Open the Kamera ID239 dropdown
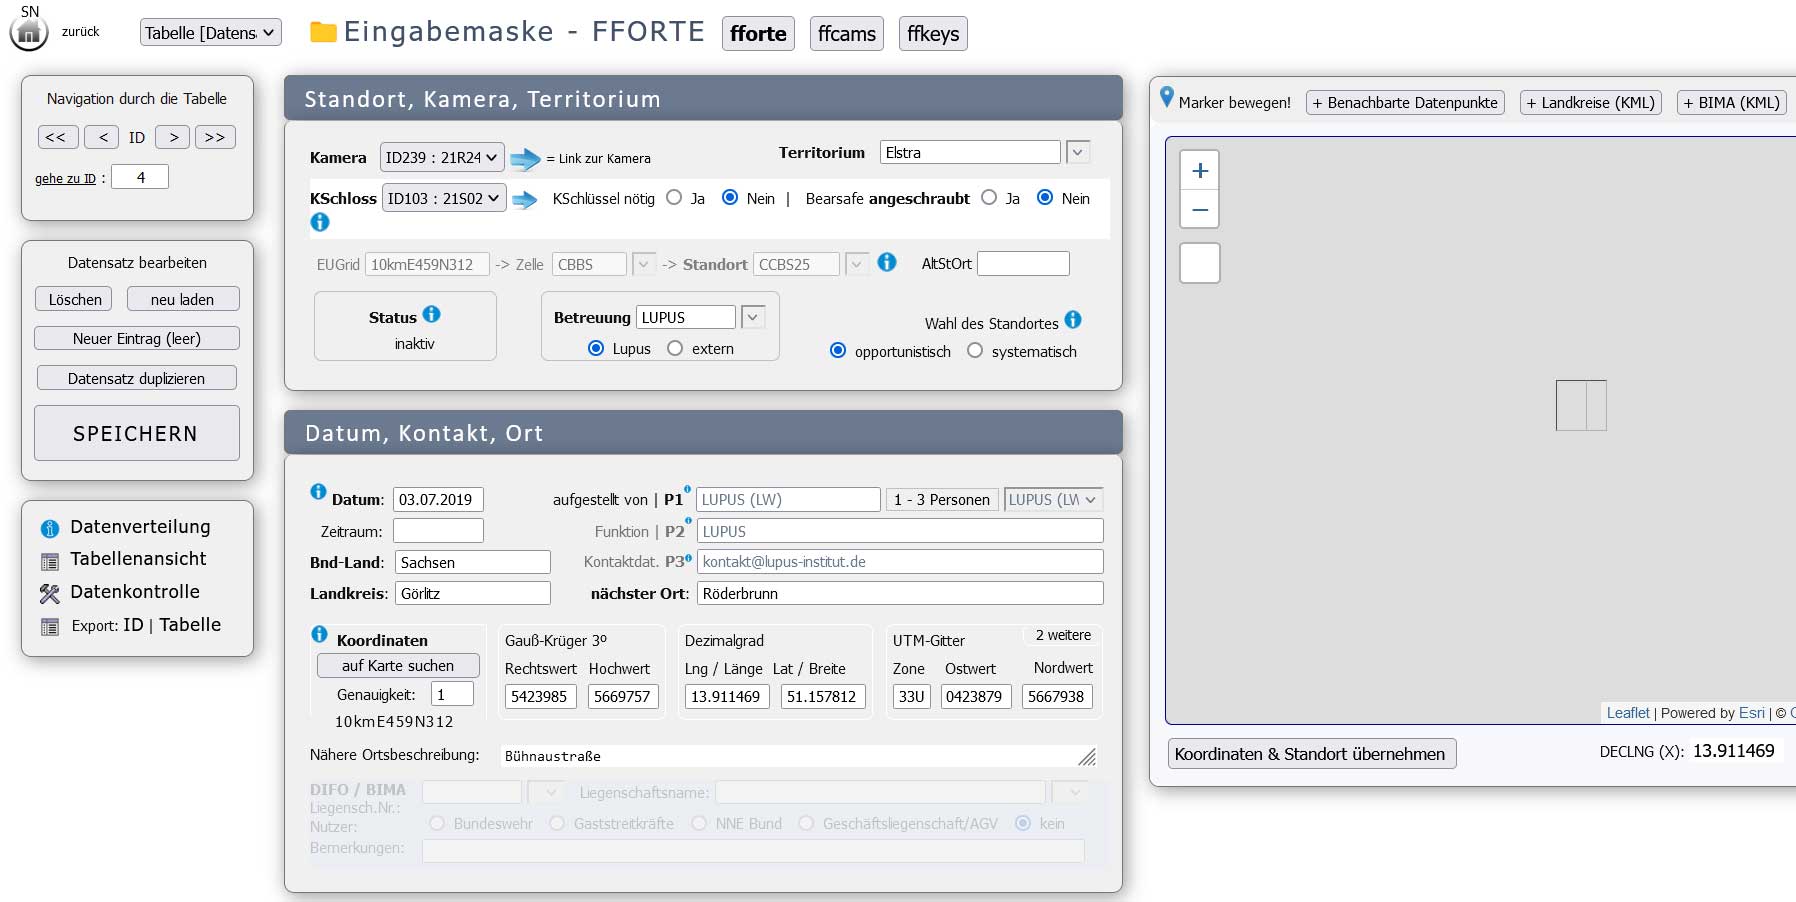 [x=441, y=158]
